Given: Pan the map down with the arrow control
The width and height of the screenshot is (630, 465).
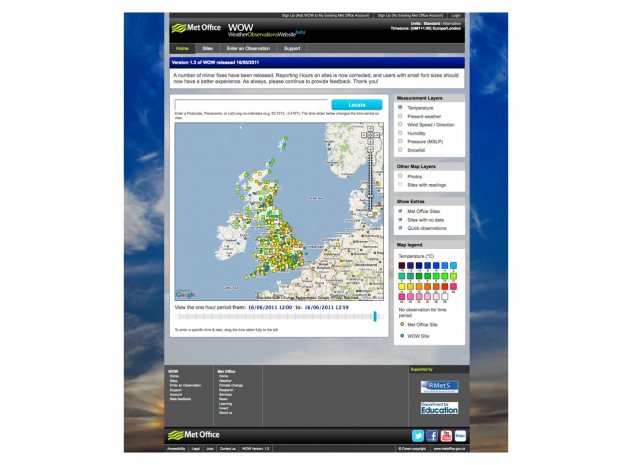Looking at the screenshot, I should coord(370,141).
